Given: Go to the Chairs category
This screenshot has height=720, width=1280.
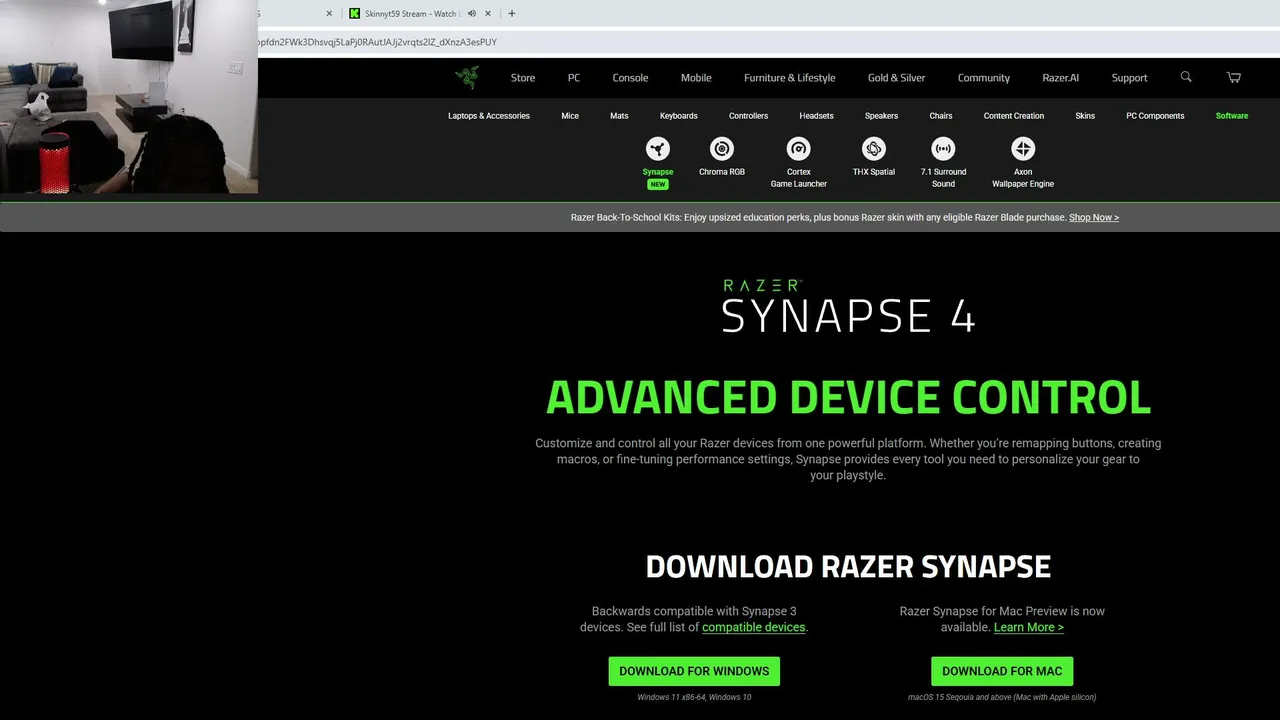Looking at the screenshot, I should click(x=941, y=116).
